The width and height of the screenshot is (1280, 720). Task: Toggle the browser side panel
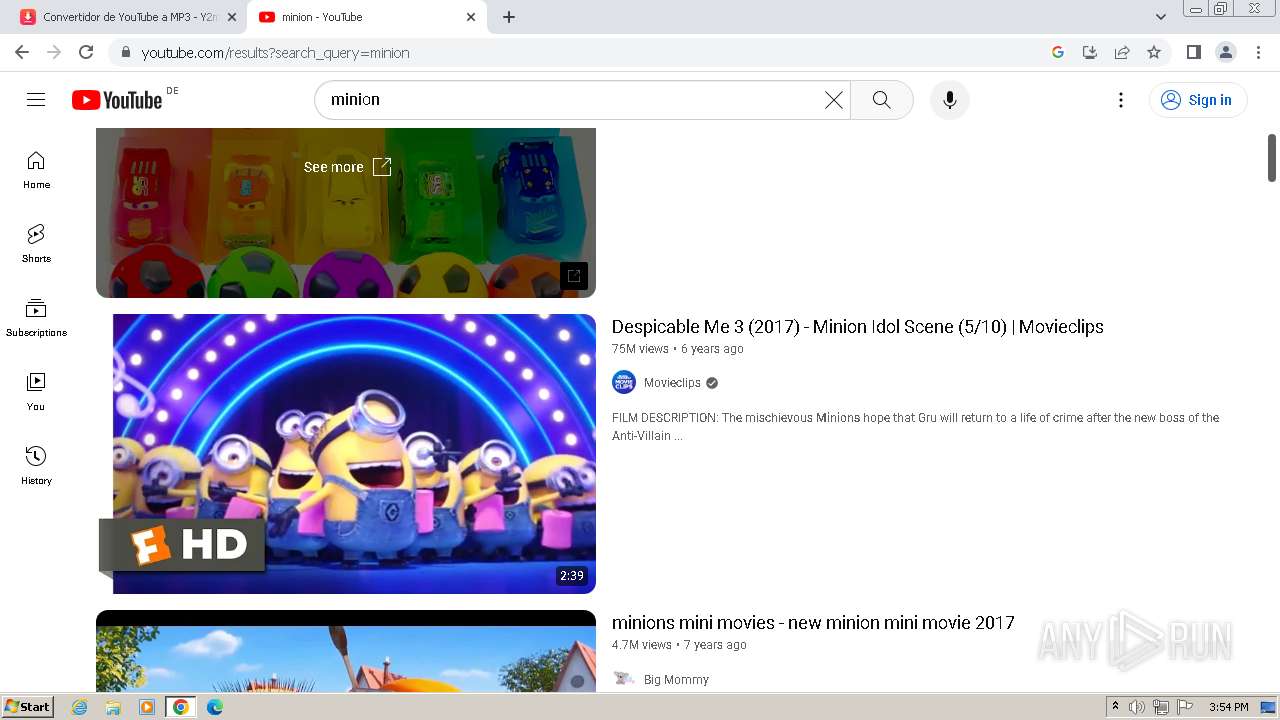(x=1193, y=52)
